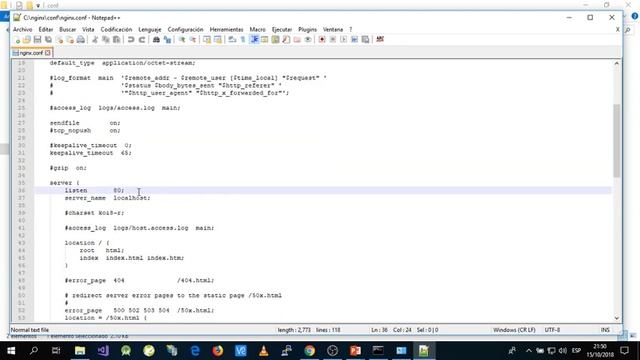Open Google Chrome from the taskbar
Image resolution: width=640 pixels, height=360 pixels.
tap(309, 351)
